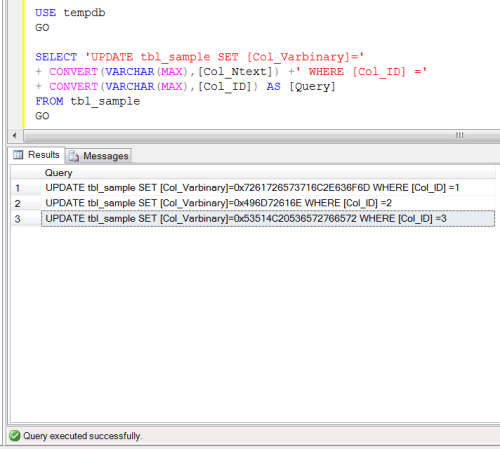Click the first GO under USE tempdb
This screenshot has height=449, width=500.
[42, 28]
